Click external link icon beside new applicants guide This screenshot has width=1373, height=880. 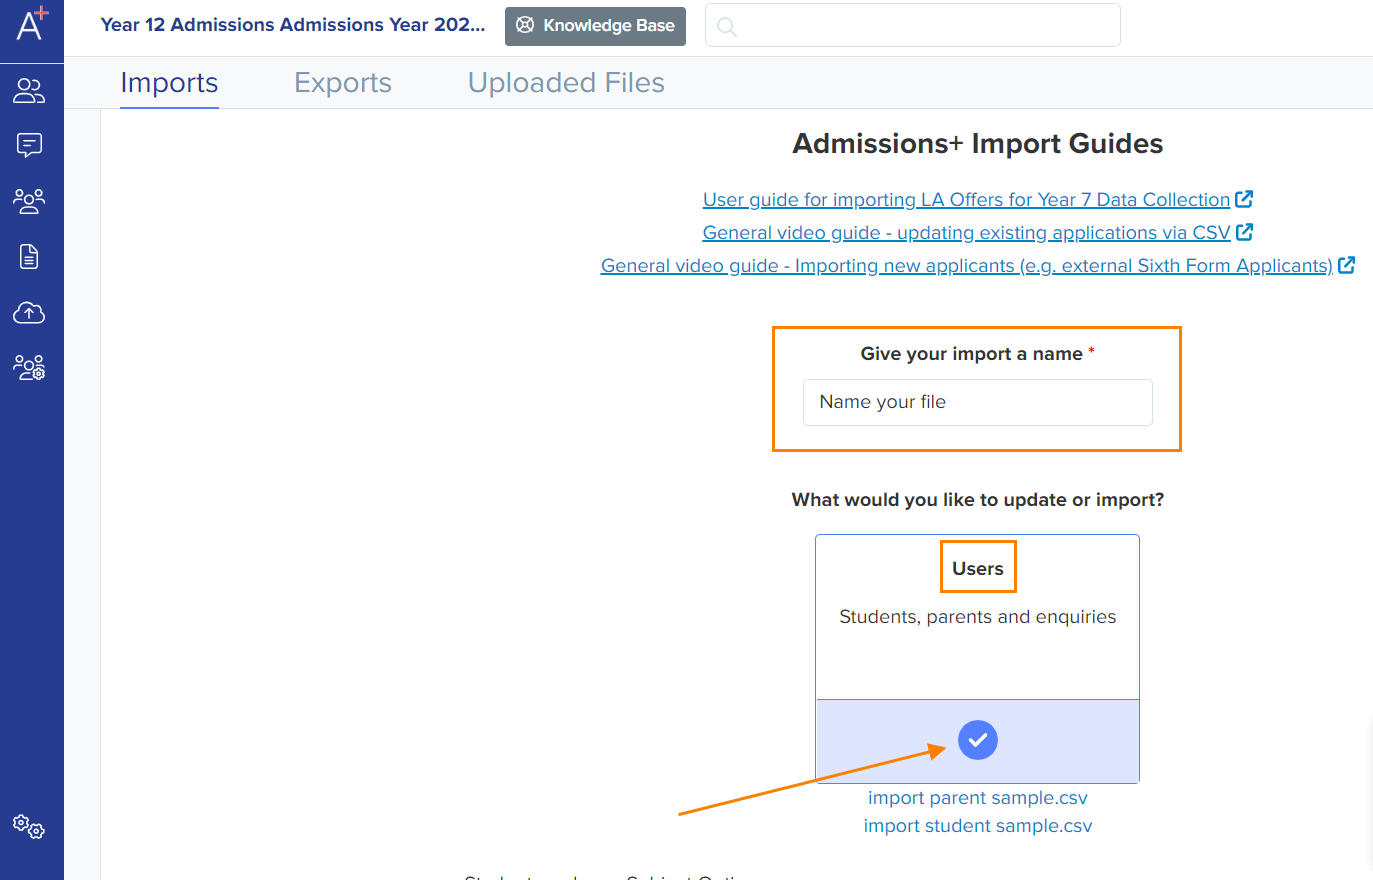coord(1347,265)
